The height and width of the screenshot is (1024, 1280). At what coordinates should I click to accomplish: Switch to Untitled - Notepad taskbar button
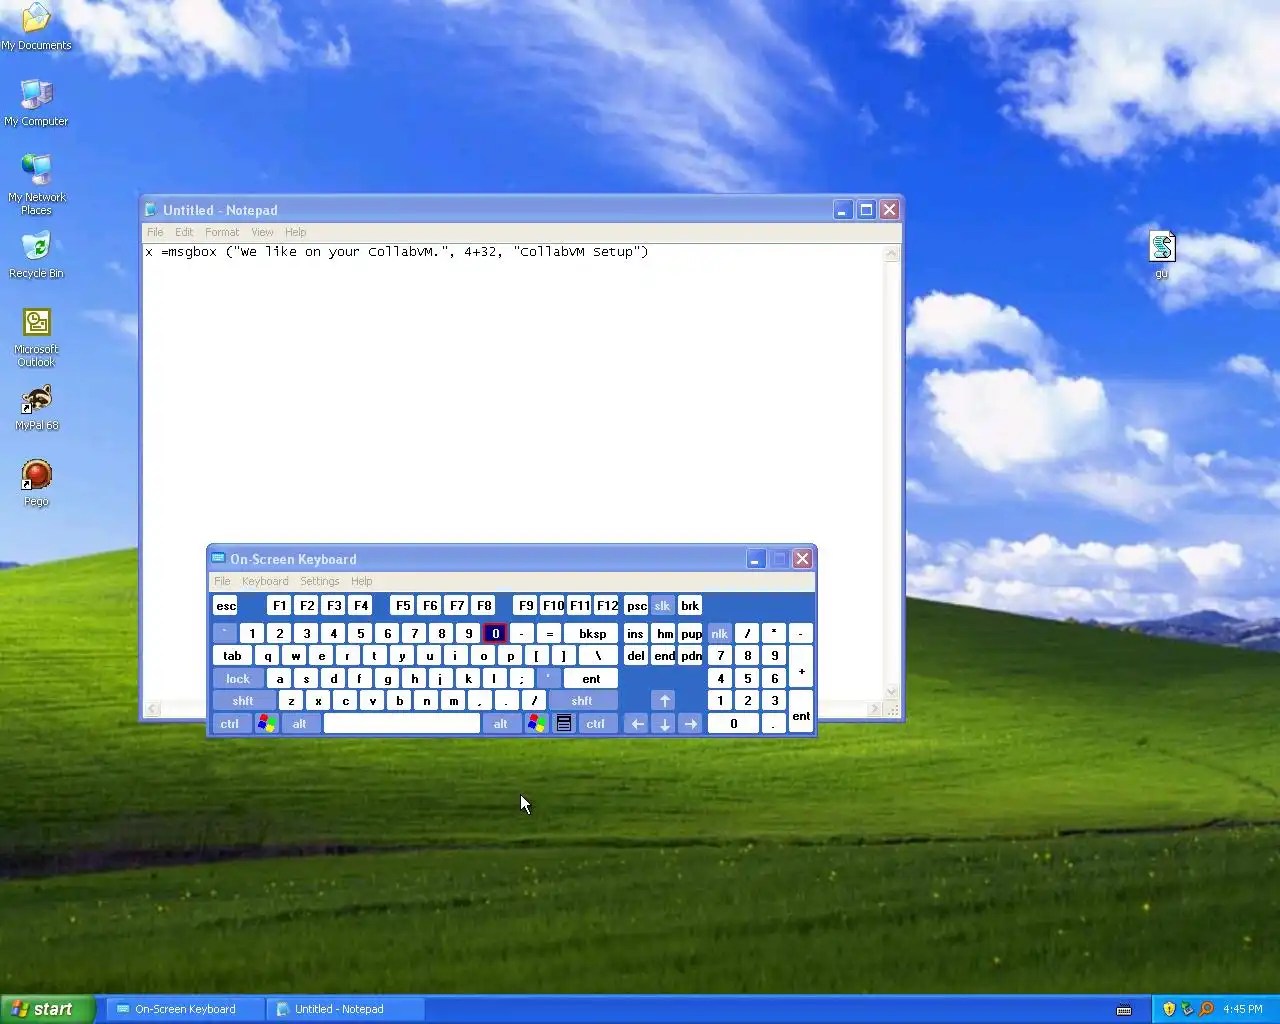pyautogui.click(x=345, y=1009)
